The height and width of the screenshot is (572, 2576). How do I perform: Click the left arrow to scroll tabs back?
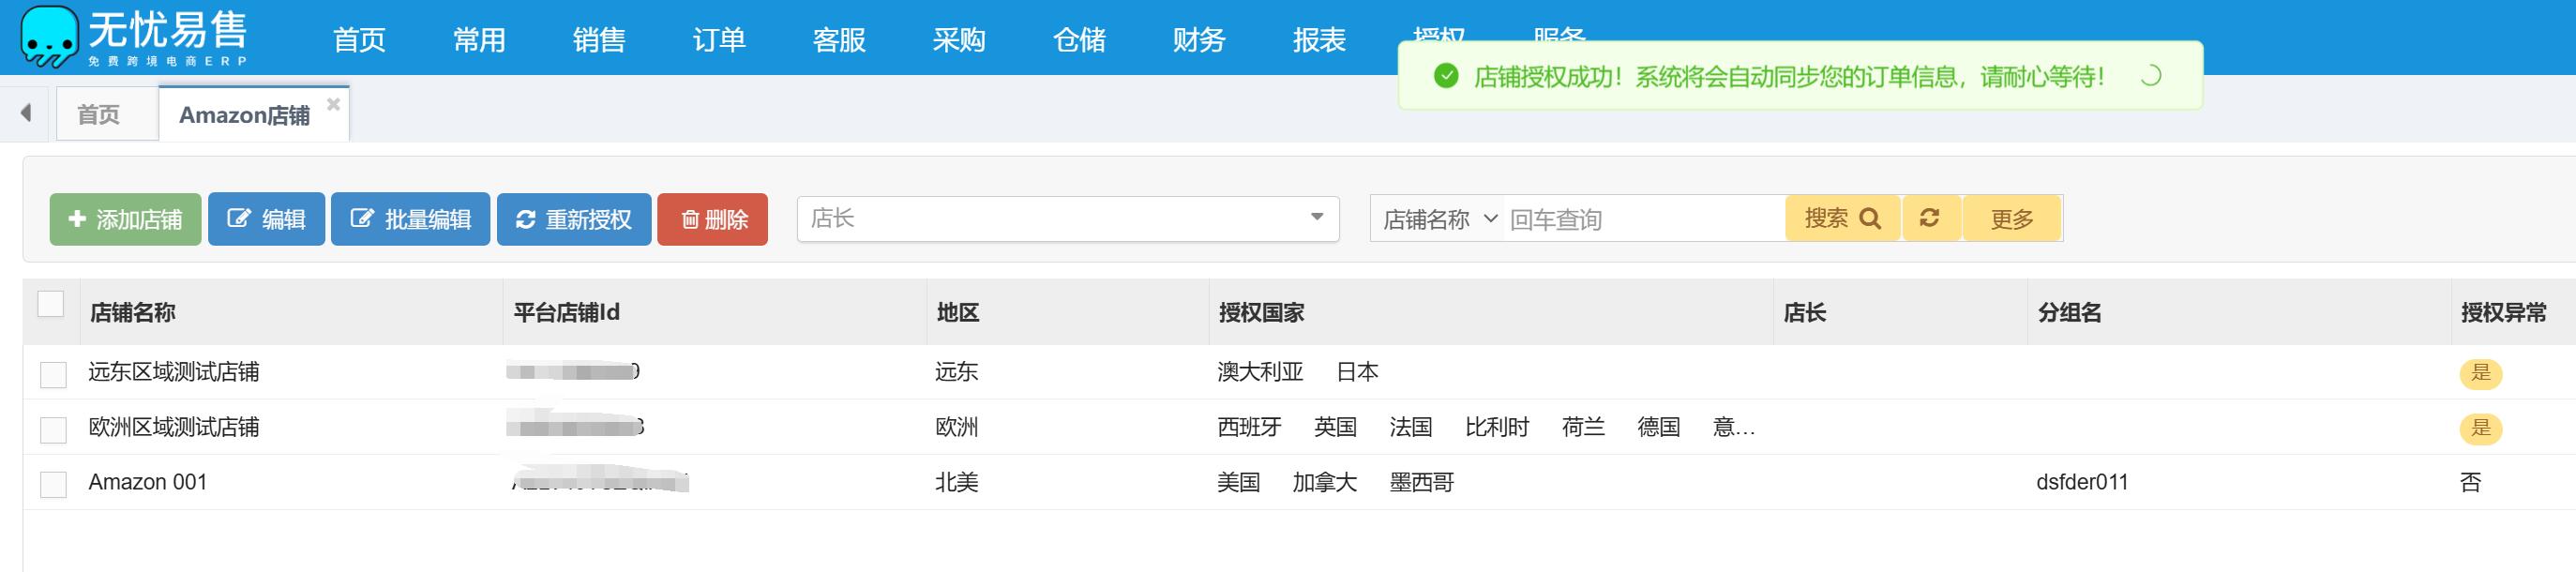[26, 113]
